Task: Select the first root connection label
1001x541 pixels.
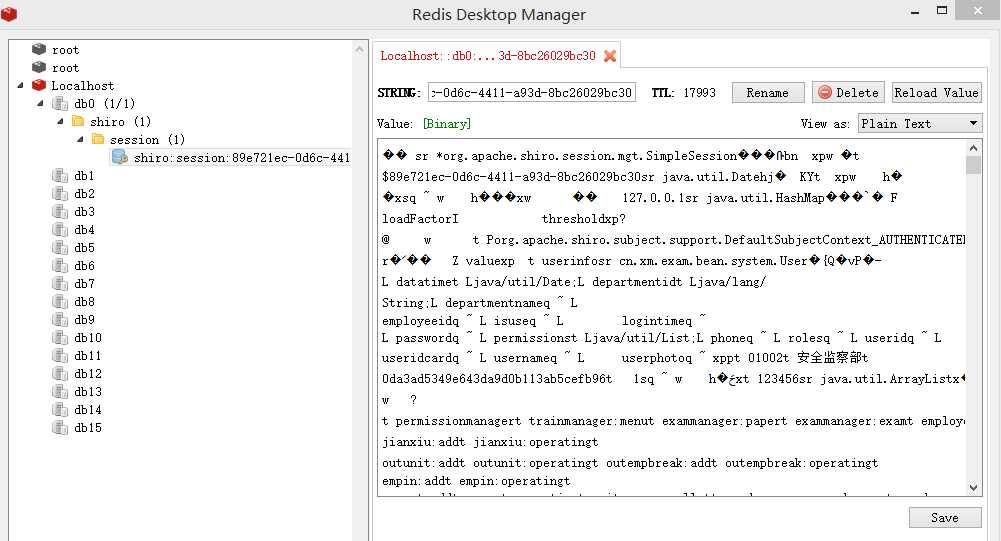Action: click(66, 50)
